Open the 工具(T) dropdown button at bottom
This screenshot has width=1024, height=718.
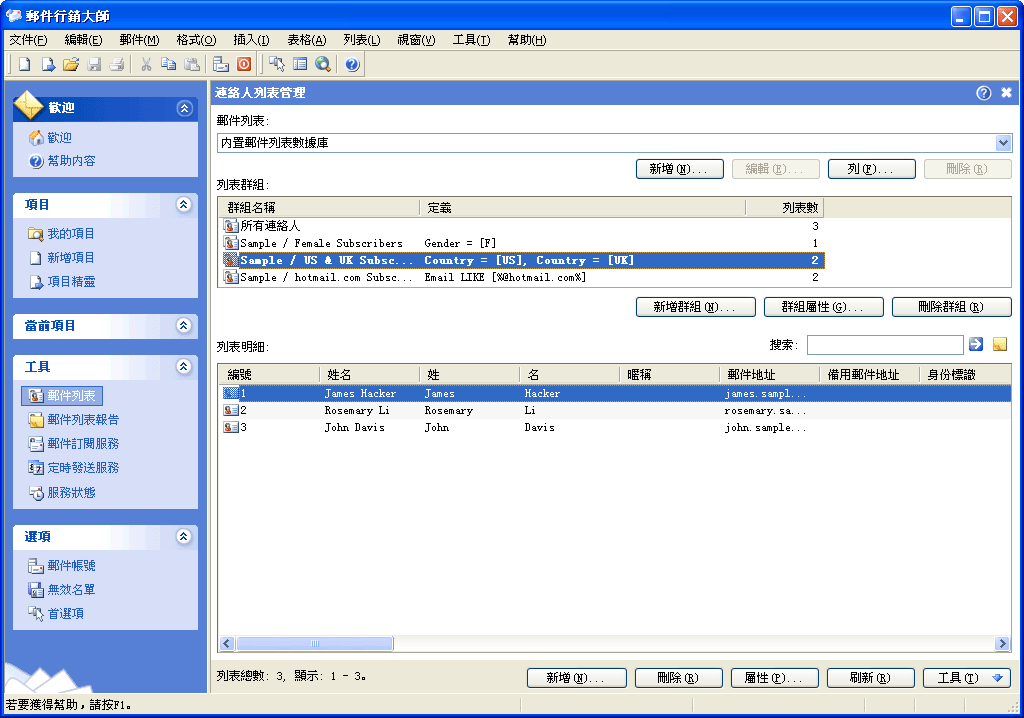click(x=966, y=678)
